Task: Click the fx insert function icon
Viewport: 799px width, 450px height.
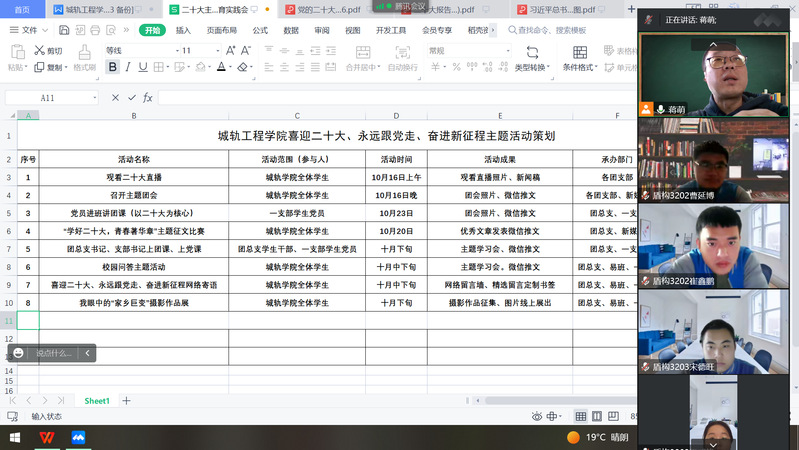Action: (147, 98)
